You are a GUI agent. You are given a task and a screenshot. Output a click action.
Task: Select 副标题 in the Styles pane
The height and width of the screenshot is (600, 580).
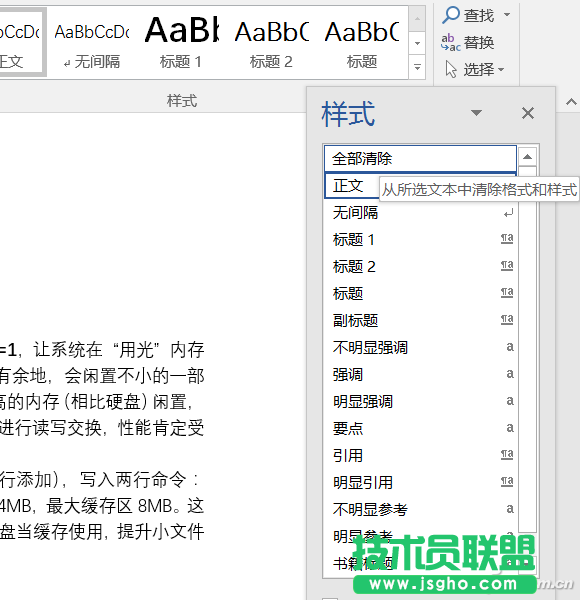click(x=420, y=320)
